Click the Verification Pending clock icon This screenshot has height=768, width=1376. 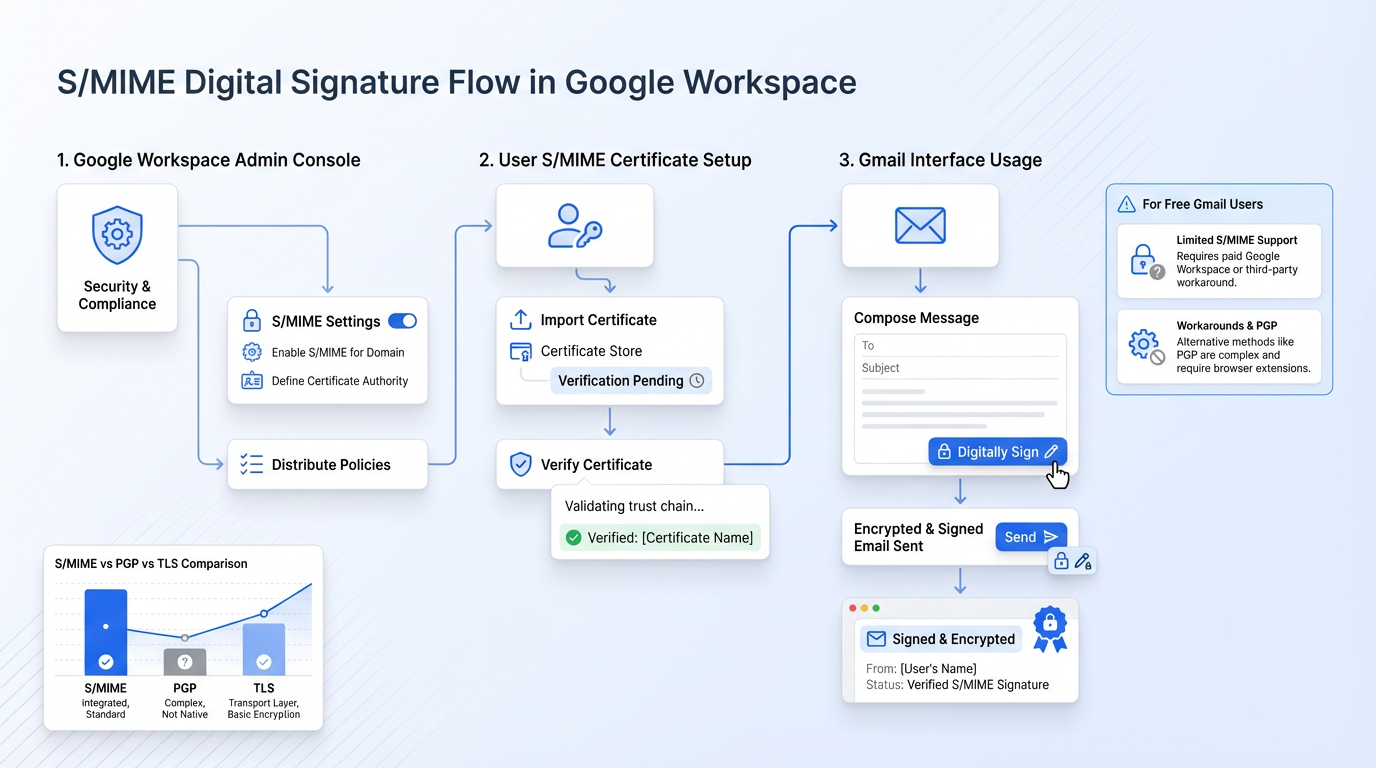tap(697, 381)
